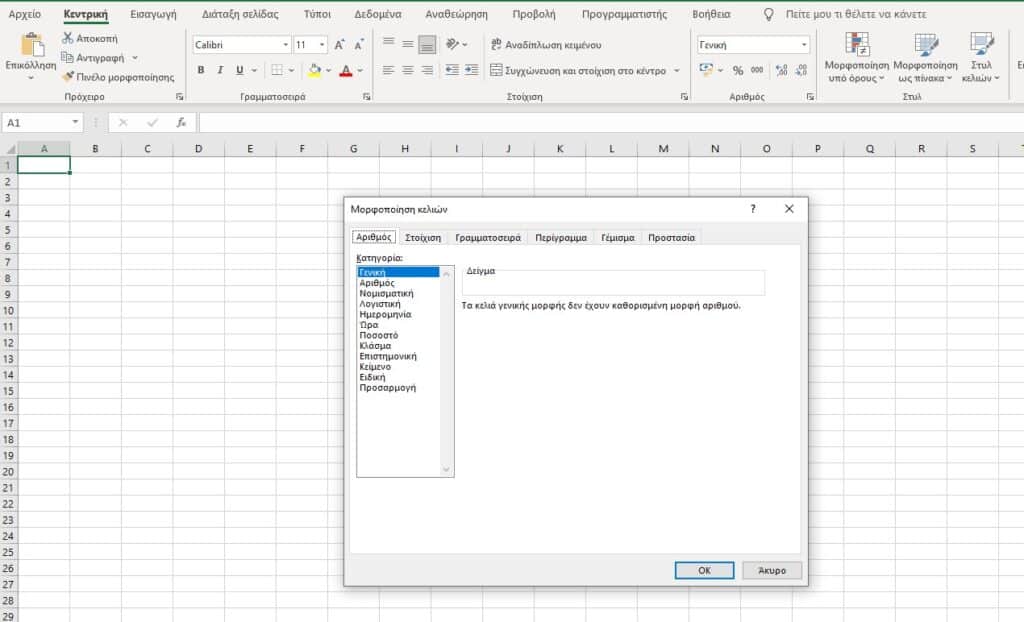Screen dimensions: 1024x622
Task: Open the Γέμισμα tab in dialog
Action: point(618,238)
